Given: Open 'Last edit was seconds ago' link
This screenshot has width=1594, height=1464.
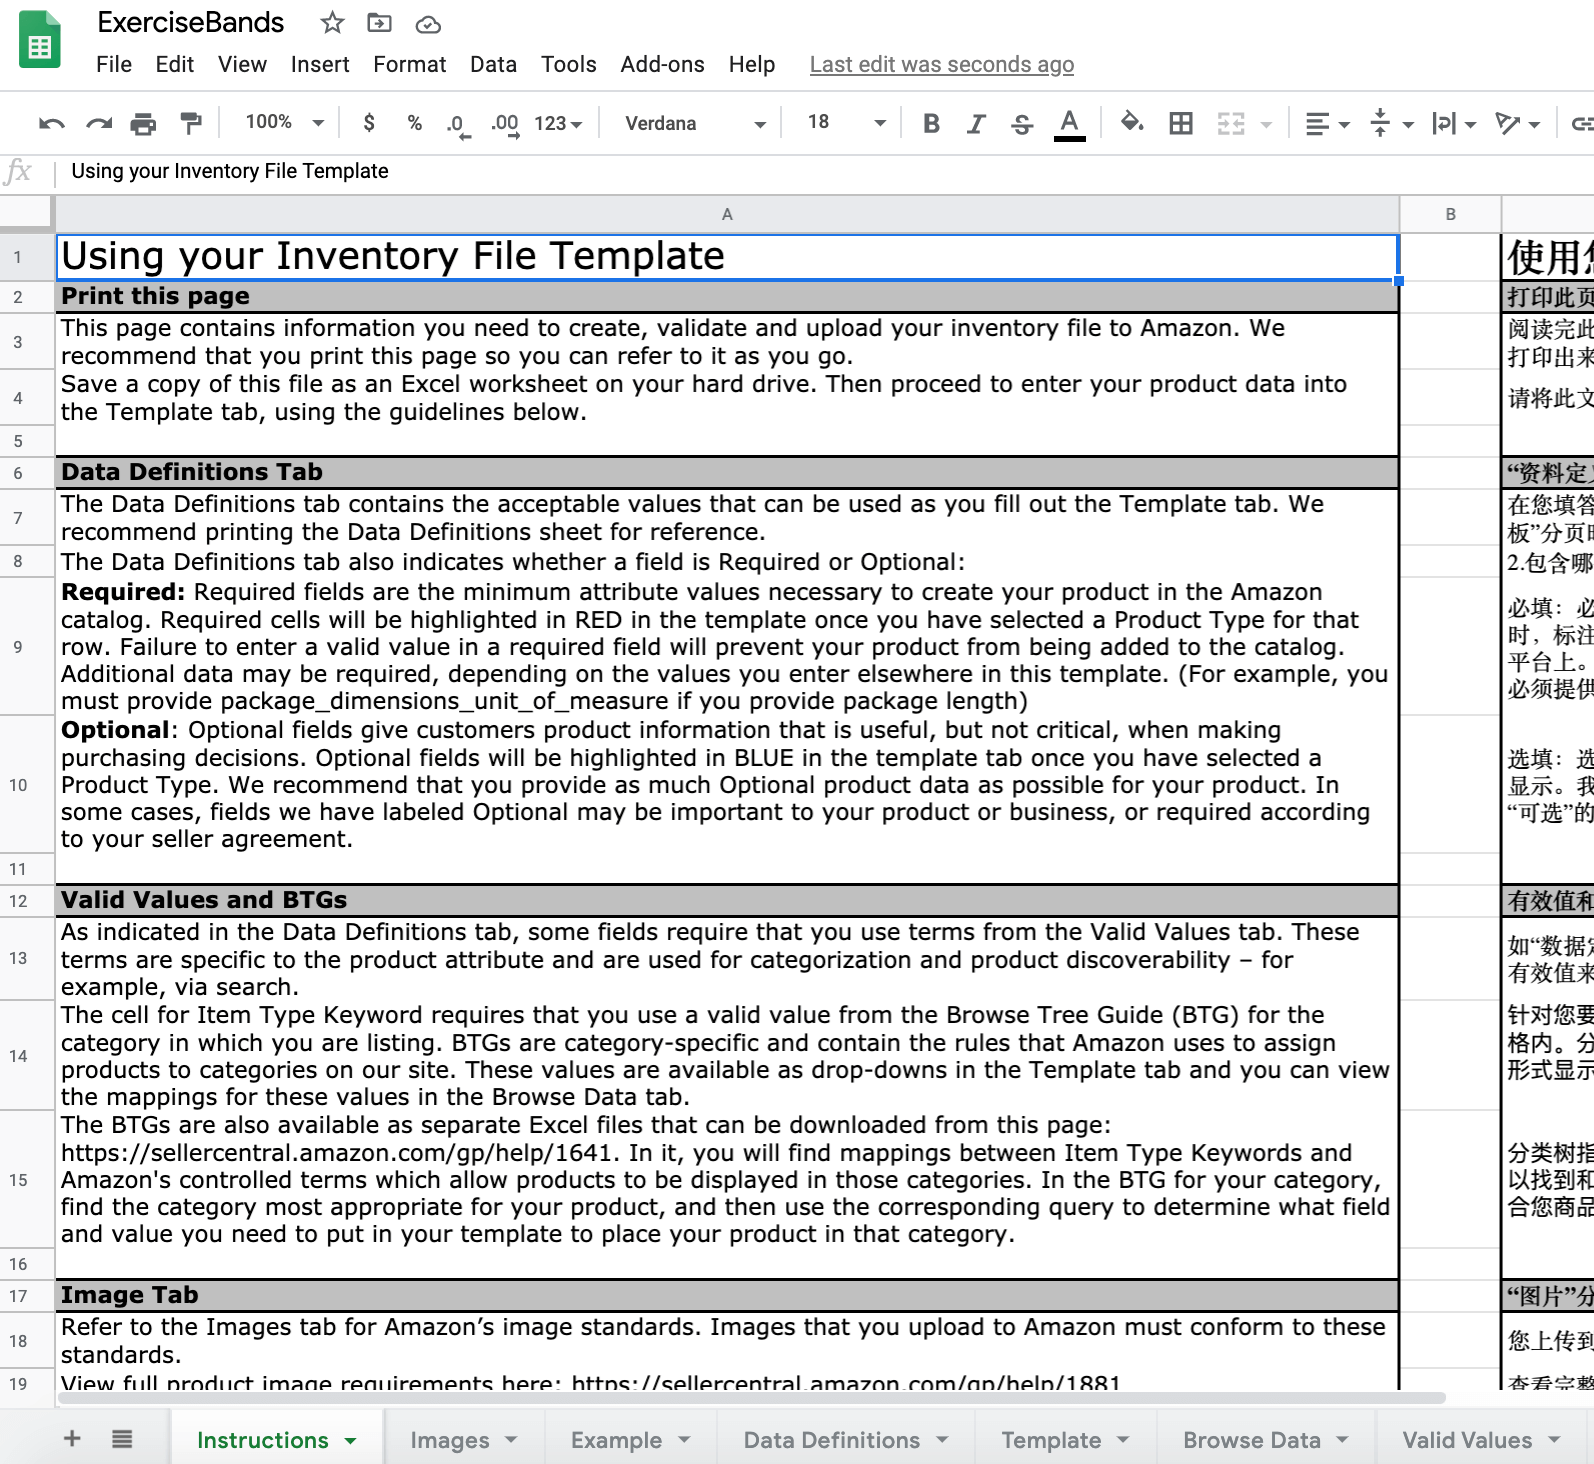Looking at the screenshot, I should pyautogui.click(x=941, y=65).
